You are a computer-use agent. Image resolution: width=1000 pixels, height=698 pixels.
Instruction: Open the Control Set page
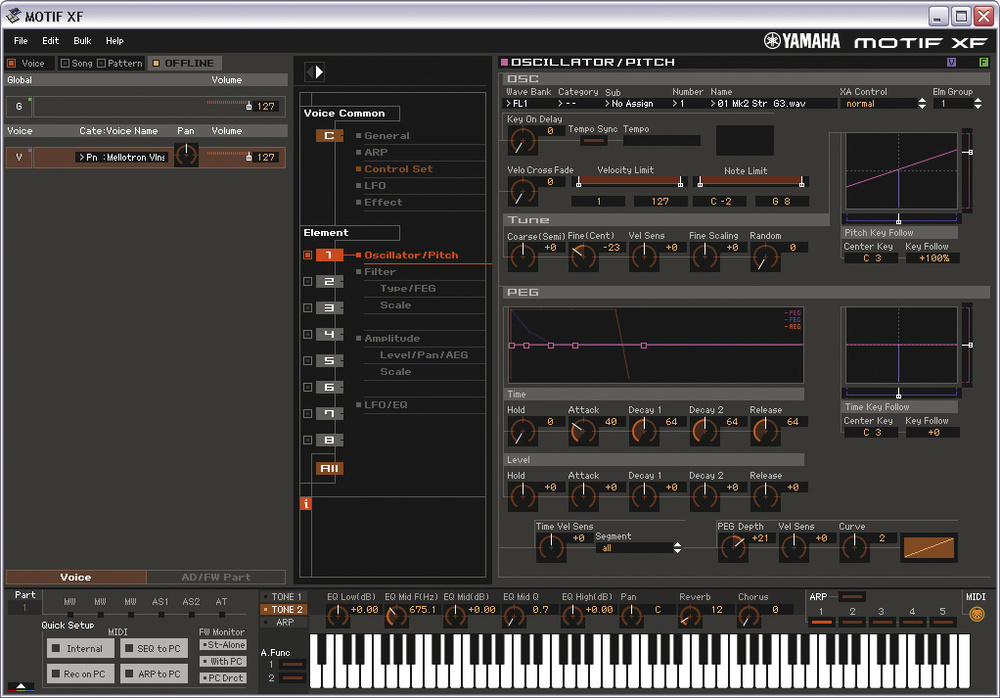pos(398,168)
